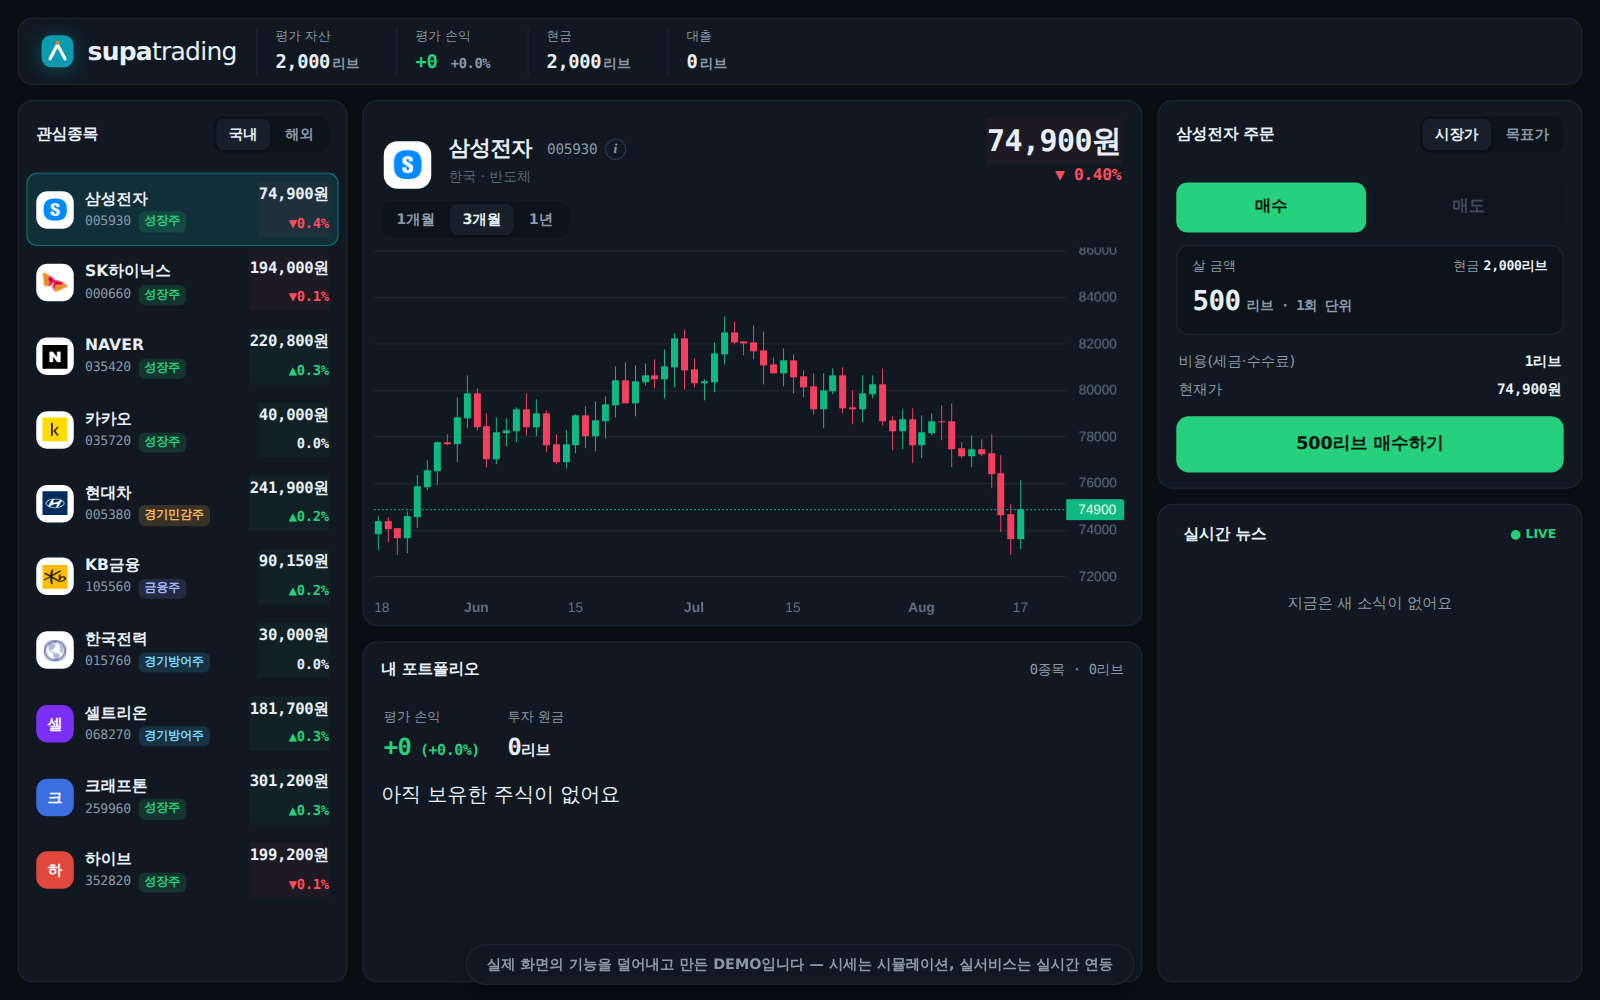Click the NAVER logo icon
This screenshot has height=1000, width=1600.
(x=55, y=356)
